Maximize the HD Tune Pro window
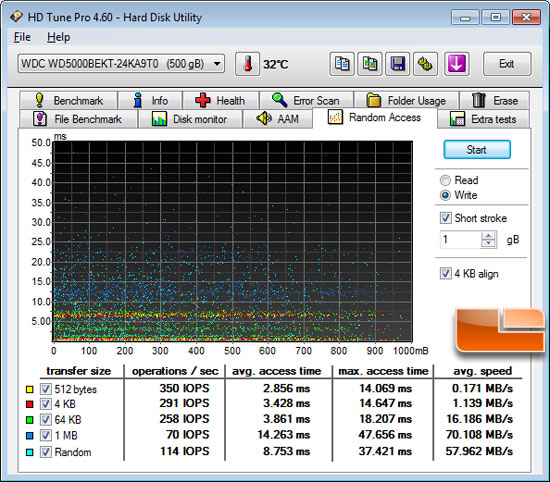The image size is (550, 482). 495,17
